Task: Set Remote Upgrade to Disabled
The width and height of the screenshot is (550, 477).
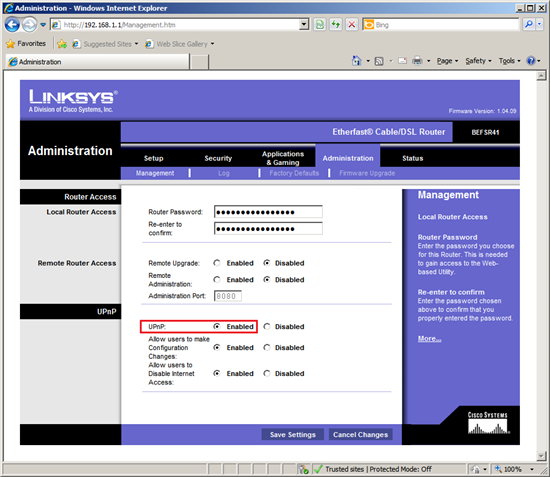Action: pyautogui.click(x=267, y=263)
